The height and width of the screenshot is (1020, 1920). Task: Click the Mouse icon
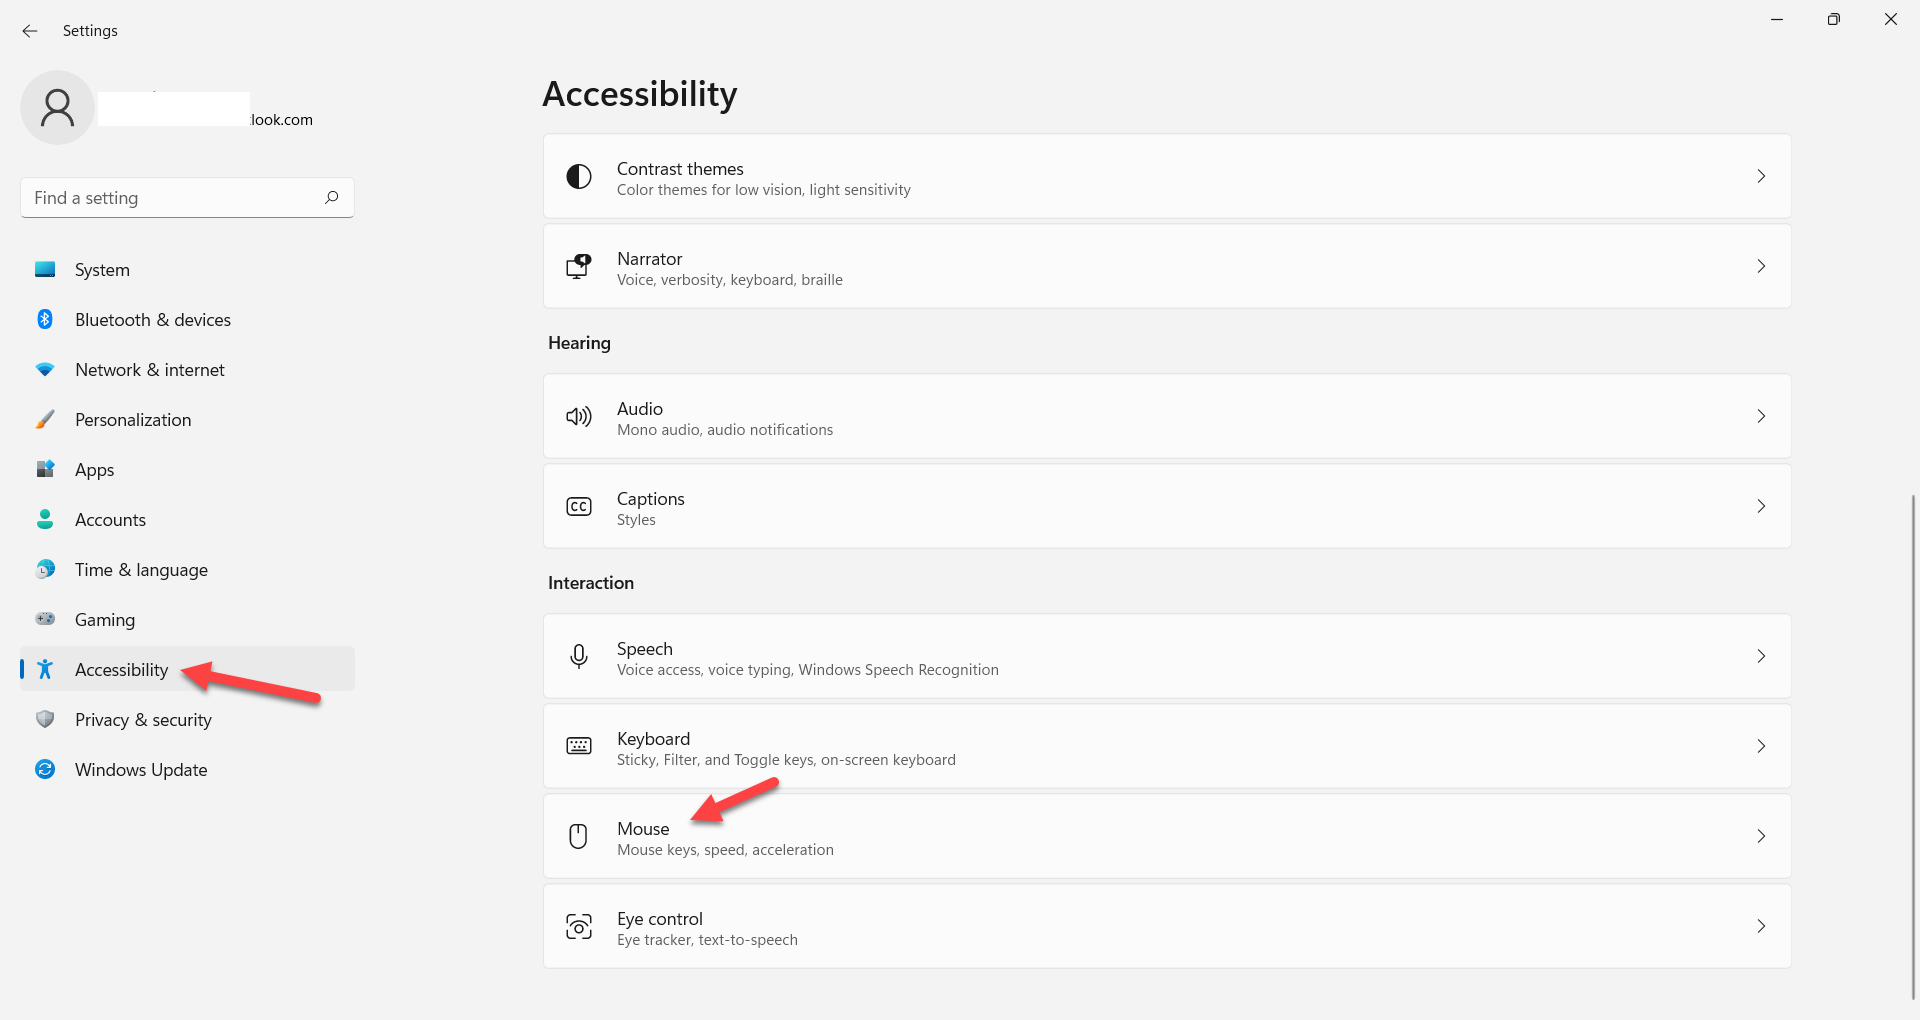pos(578,836)
